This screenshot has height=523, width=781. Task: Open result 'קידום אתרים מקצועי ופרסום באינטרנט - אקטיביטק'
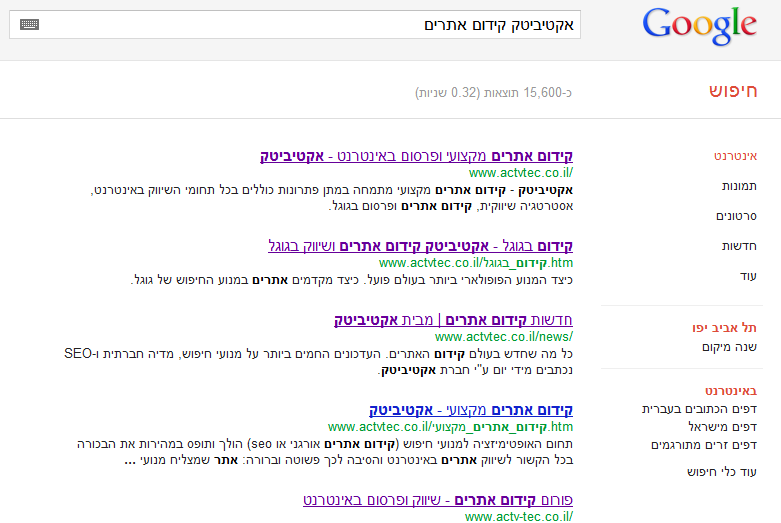[416, 156]
